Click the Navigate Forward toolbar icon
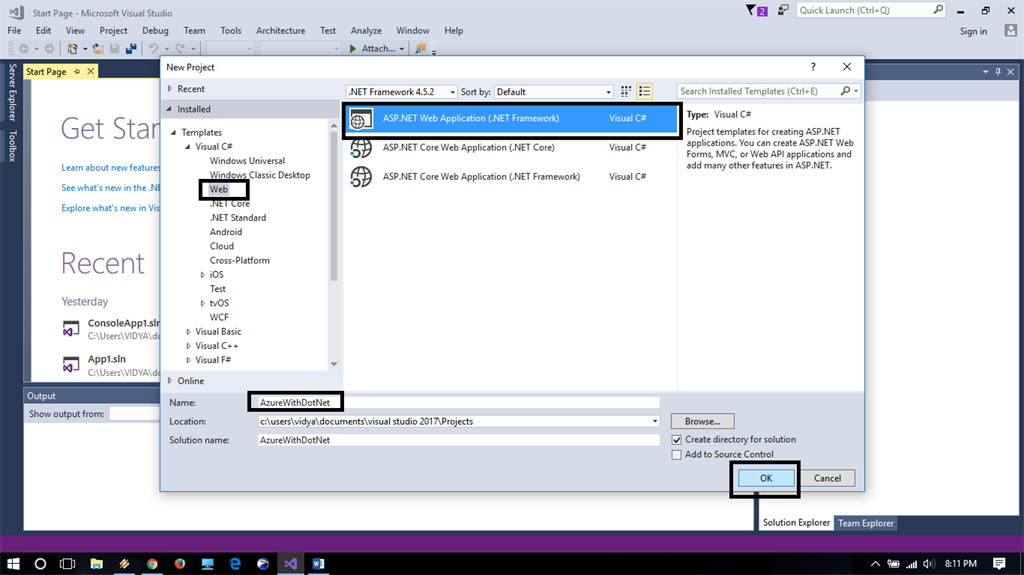The height and width of the screenshot is (575, 1024). [49, 48]
